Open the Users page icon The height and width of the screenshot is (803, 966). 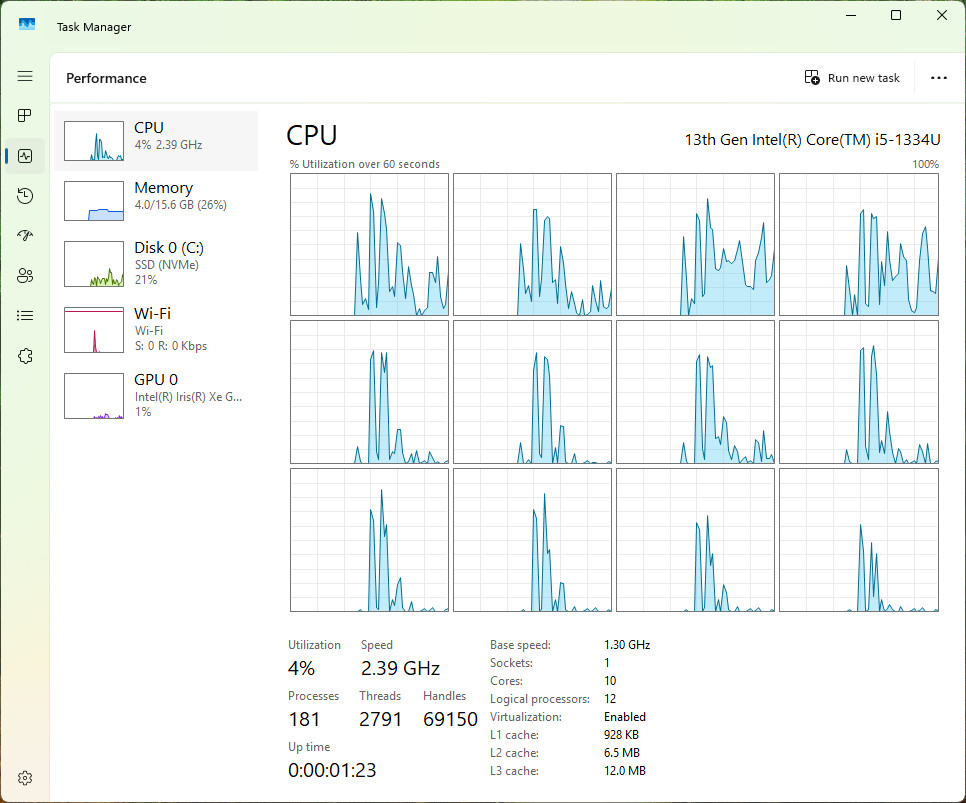click(x=25, y=275)
